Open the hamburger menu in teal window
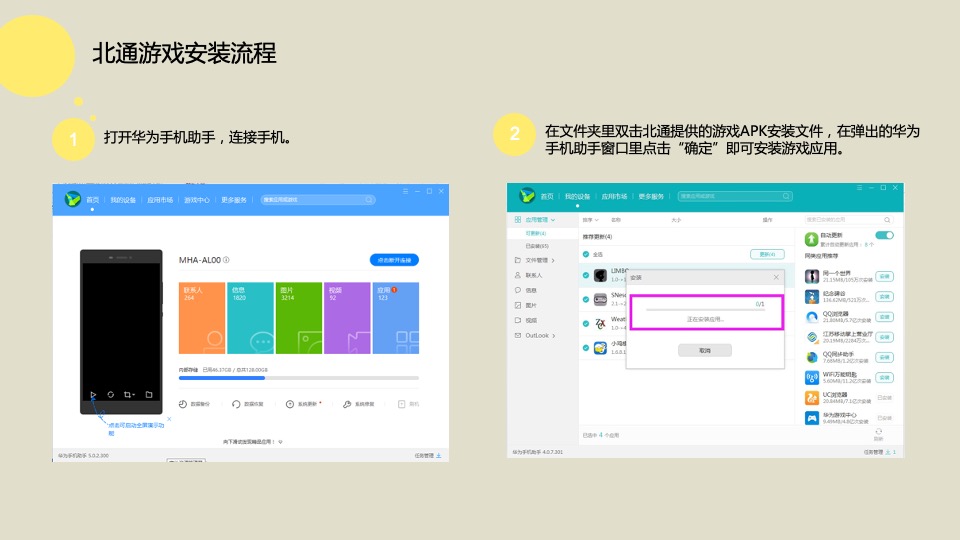This screenshot has height=540, width=960. coord(859,188)
